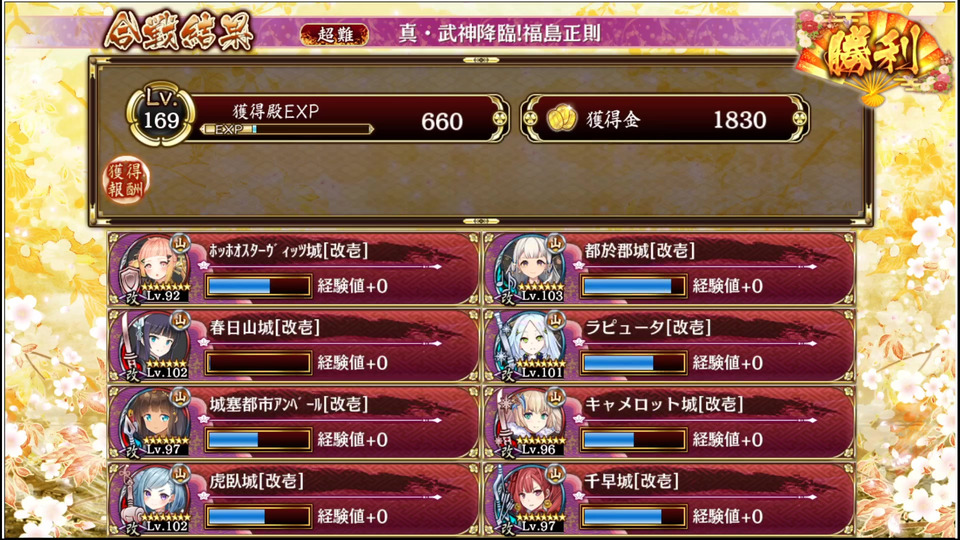960x540 pixels.
Task: Click the 千早城 experience bar
Action: pos(634,516)
